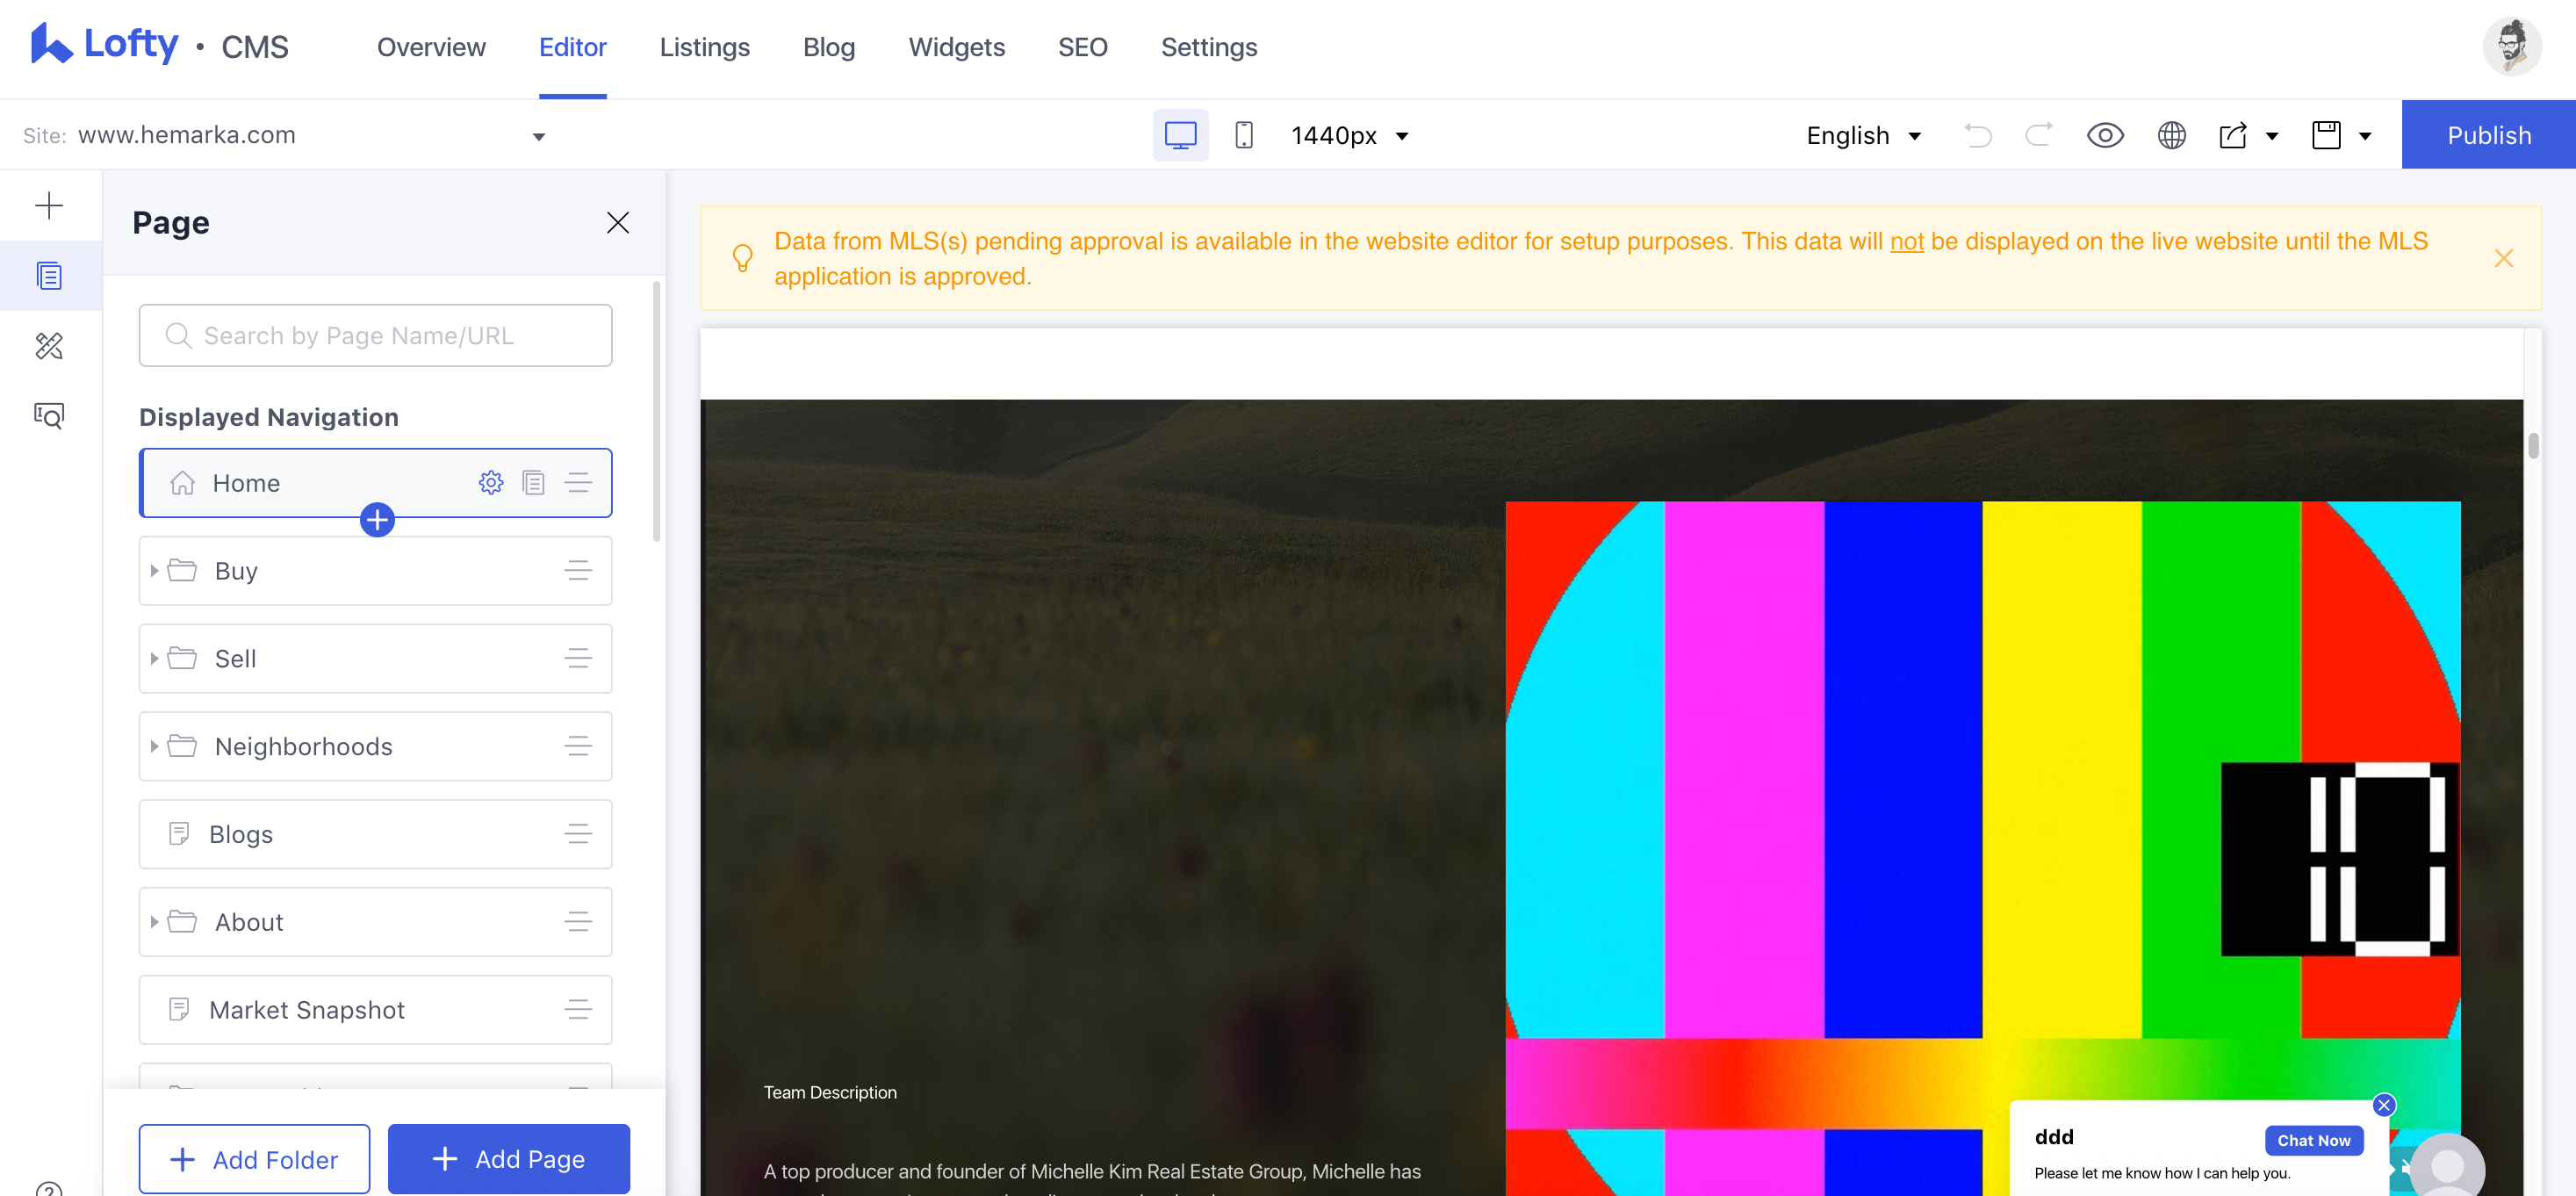Click the underlined 'not' link
This screenshot has width=2576, height=1196.
1907,241
